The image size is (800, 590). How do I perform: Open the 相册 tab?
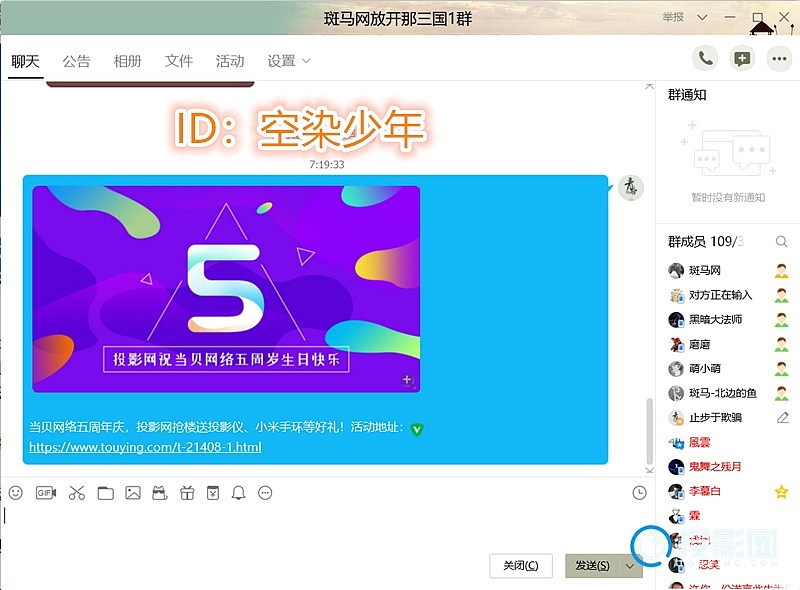[128, 62]
